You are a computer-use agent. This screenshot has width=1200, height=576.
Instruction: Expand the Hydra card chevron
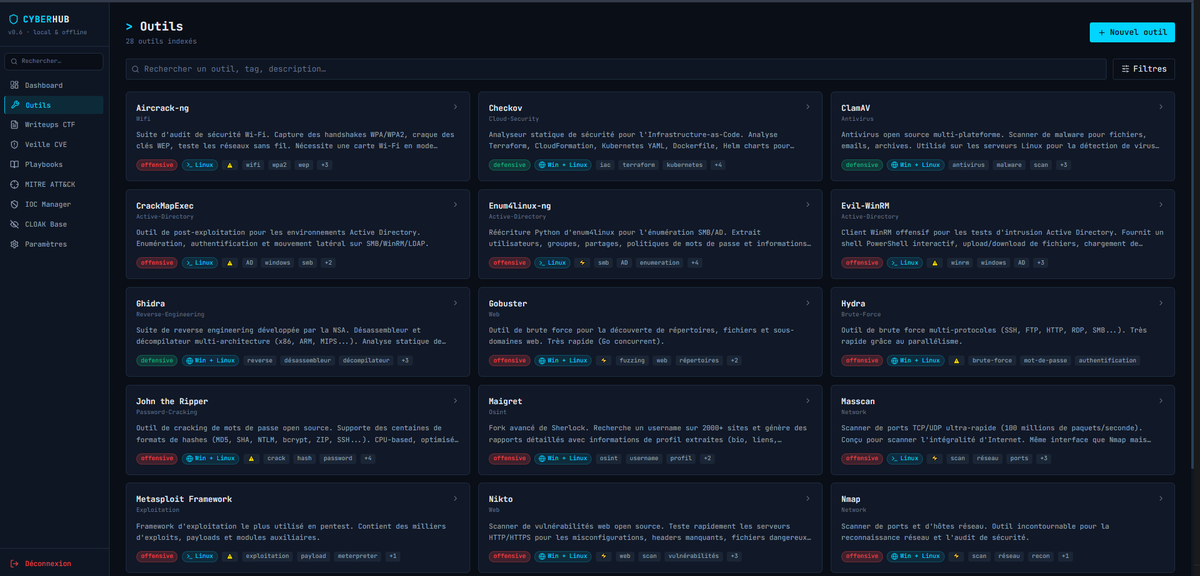(1160, 303)
